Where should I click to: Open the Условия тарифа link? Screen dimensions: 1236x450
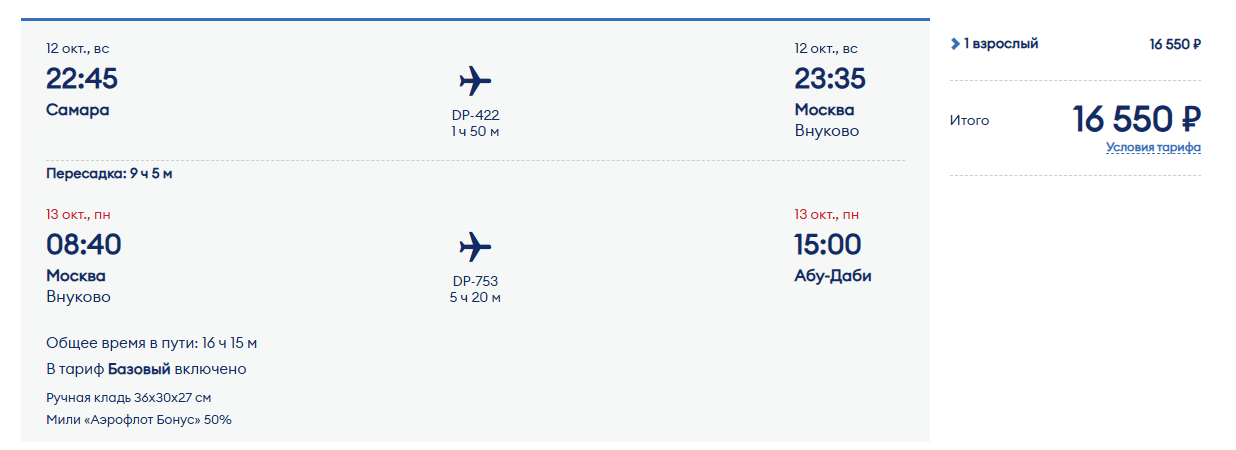[x=1153, y=147]
